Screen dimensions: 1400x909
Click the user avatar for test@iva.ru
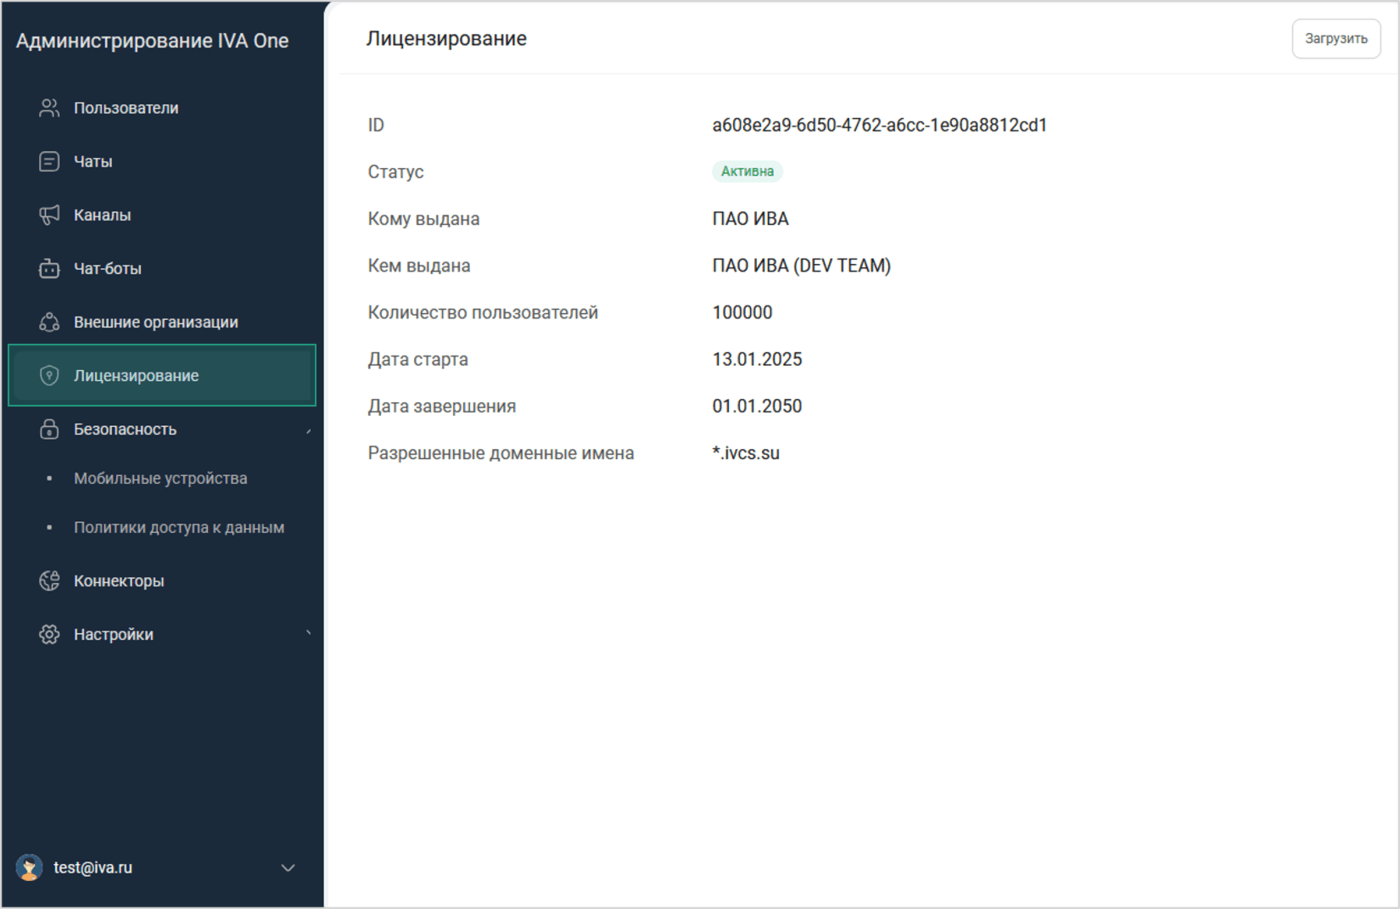click(30, 867)
